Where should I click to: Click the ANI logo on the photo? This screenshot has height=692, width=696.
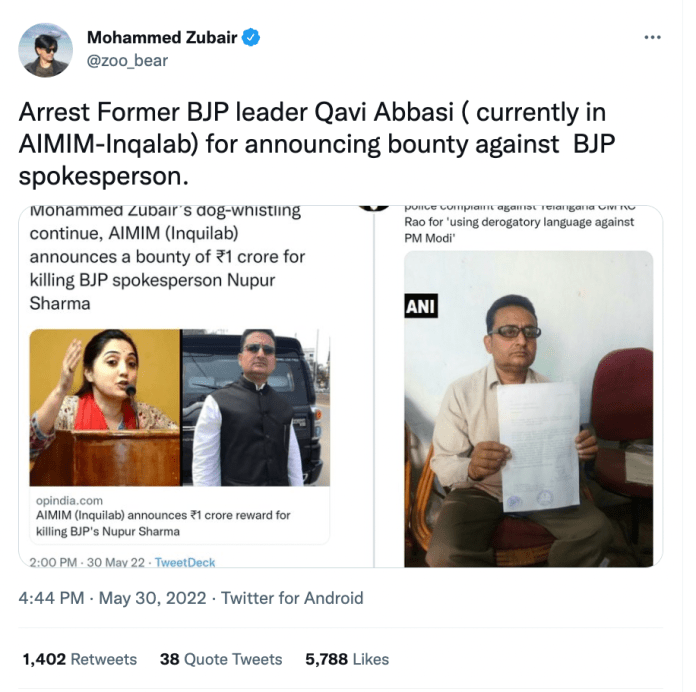421,306
